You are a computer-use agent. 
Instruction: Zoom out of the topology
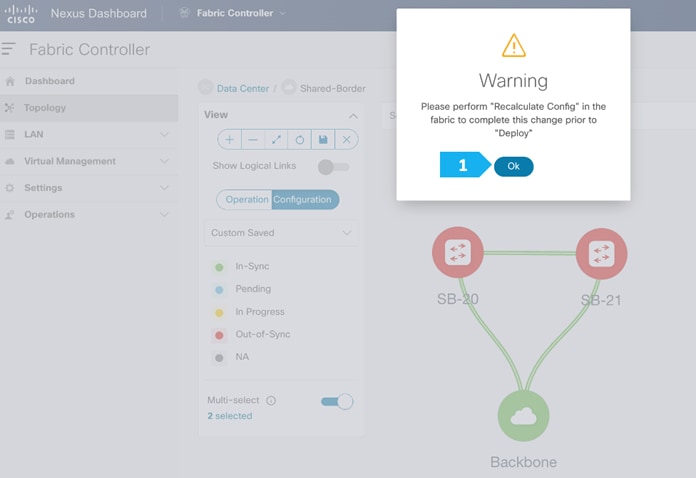pyautogui.click(x=253, y=140)
